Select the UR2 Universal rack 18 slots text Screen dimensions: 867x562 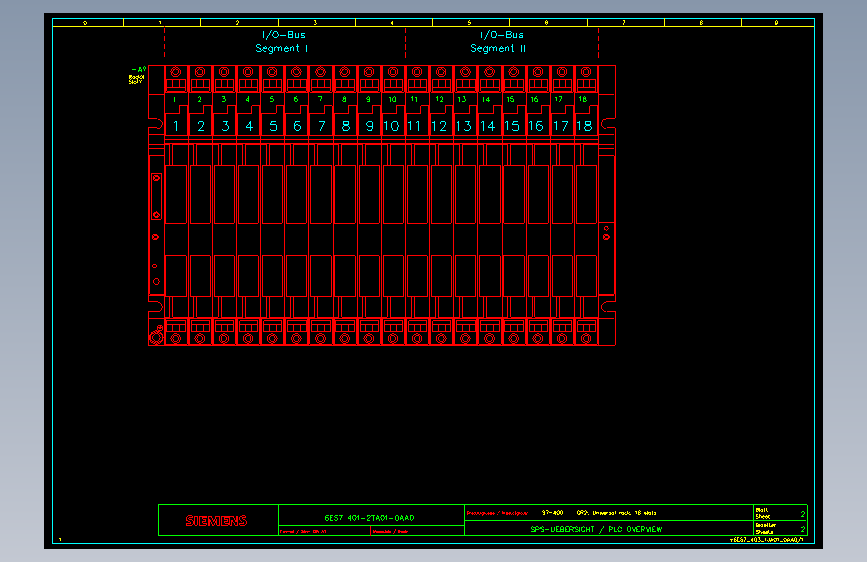[616, 513]
